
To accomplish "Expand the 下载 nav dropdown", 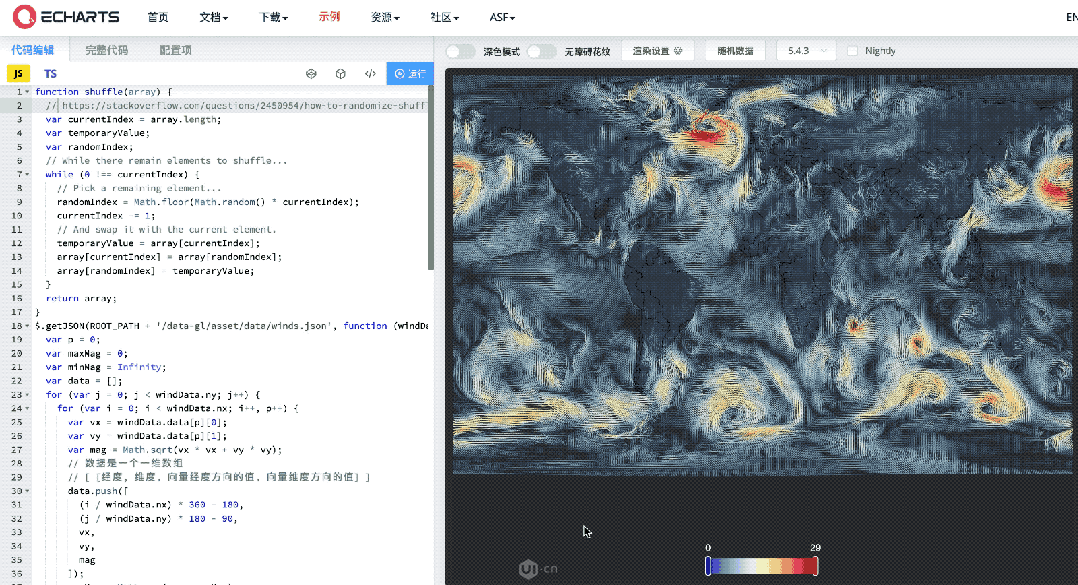I will (273, 17).
